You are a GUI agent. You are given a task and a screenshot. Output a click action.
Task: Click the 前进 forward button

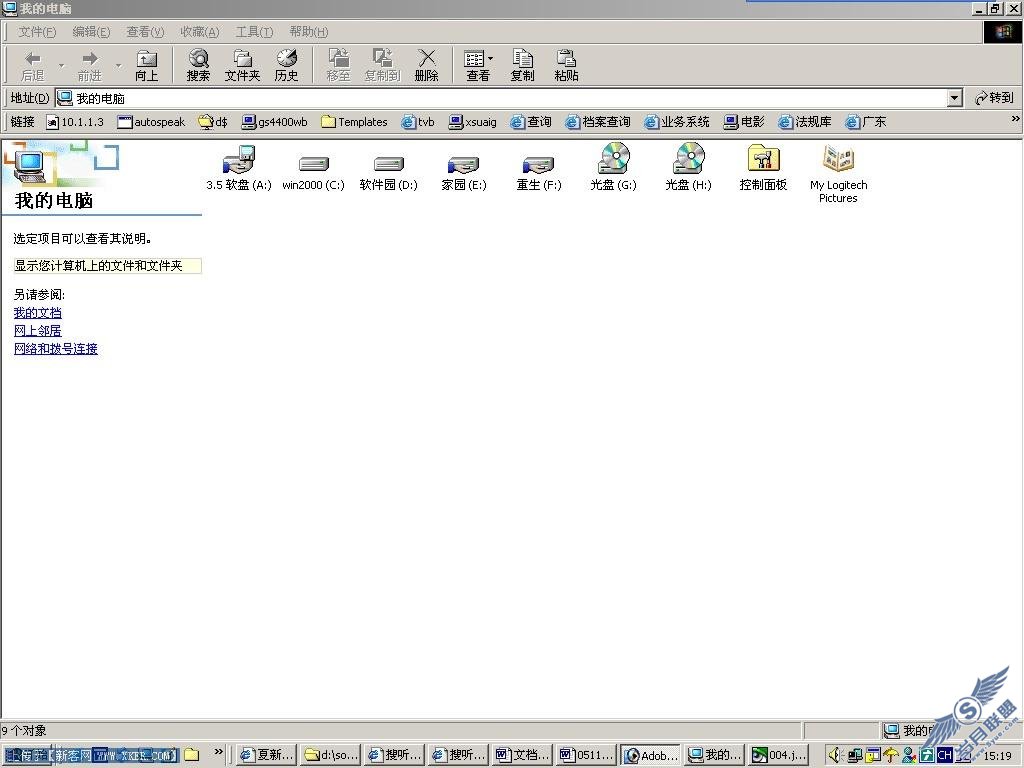[x=89, y=65]
